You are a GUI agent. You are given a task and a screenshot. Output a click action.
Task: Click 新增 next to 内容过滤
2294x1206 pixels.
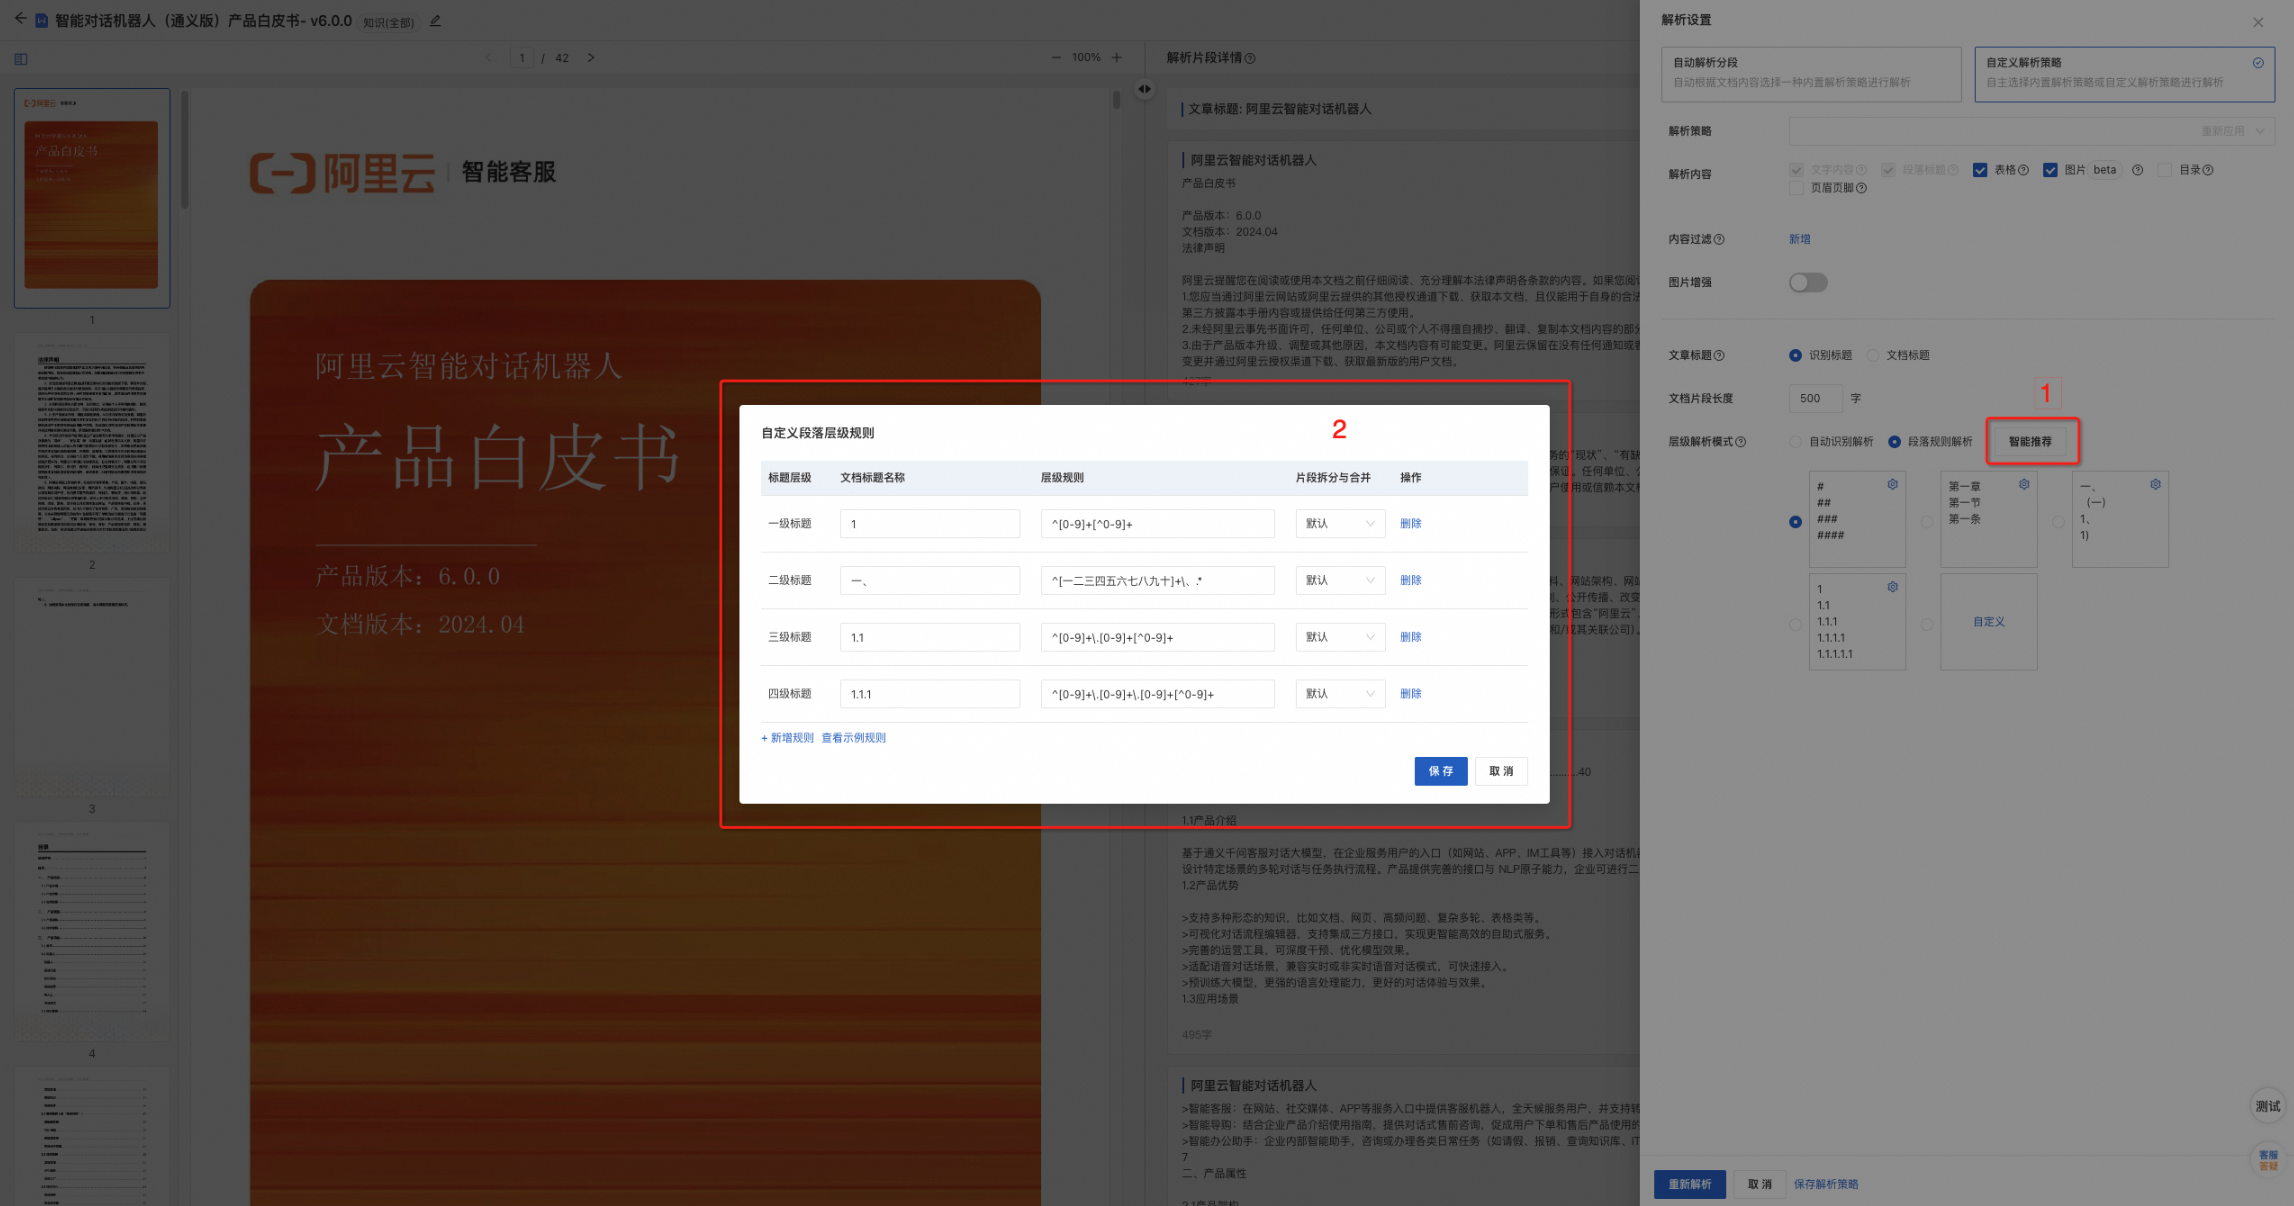(x=1799, y=239)
